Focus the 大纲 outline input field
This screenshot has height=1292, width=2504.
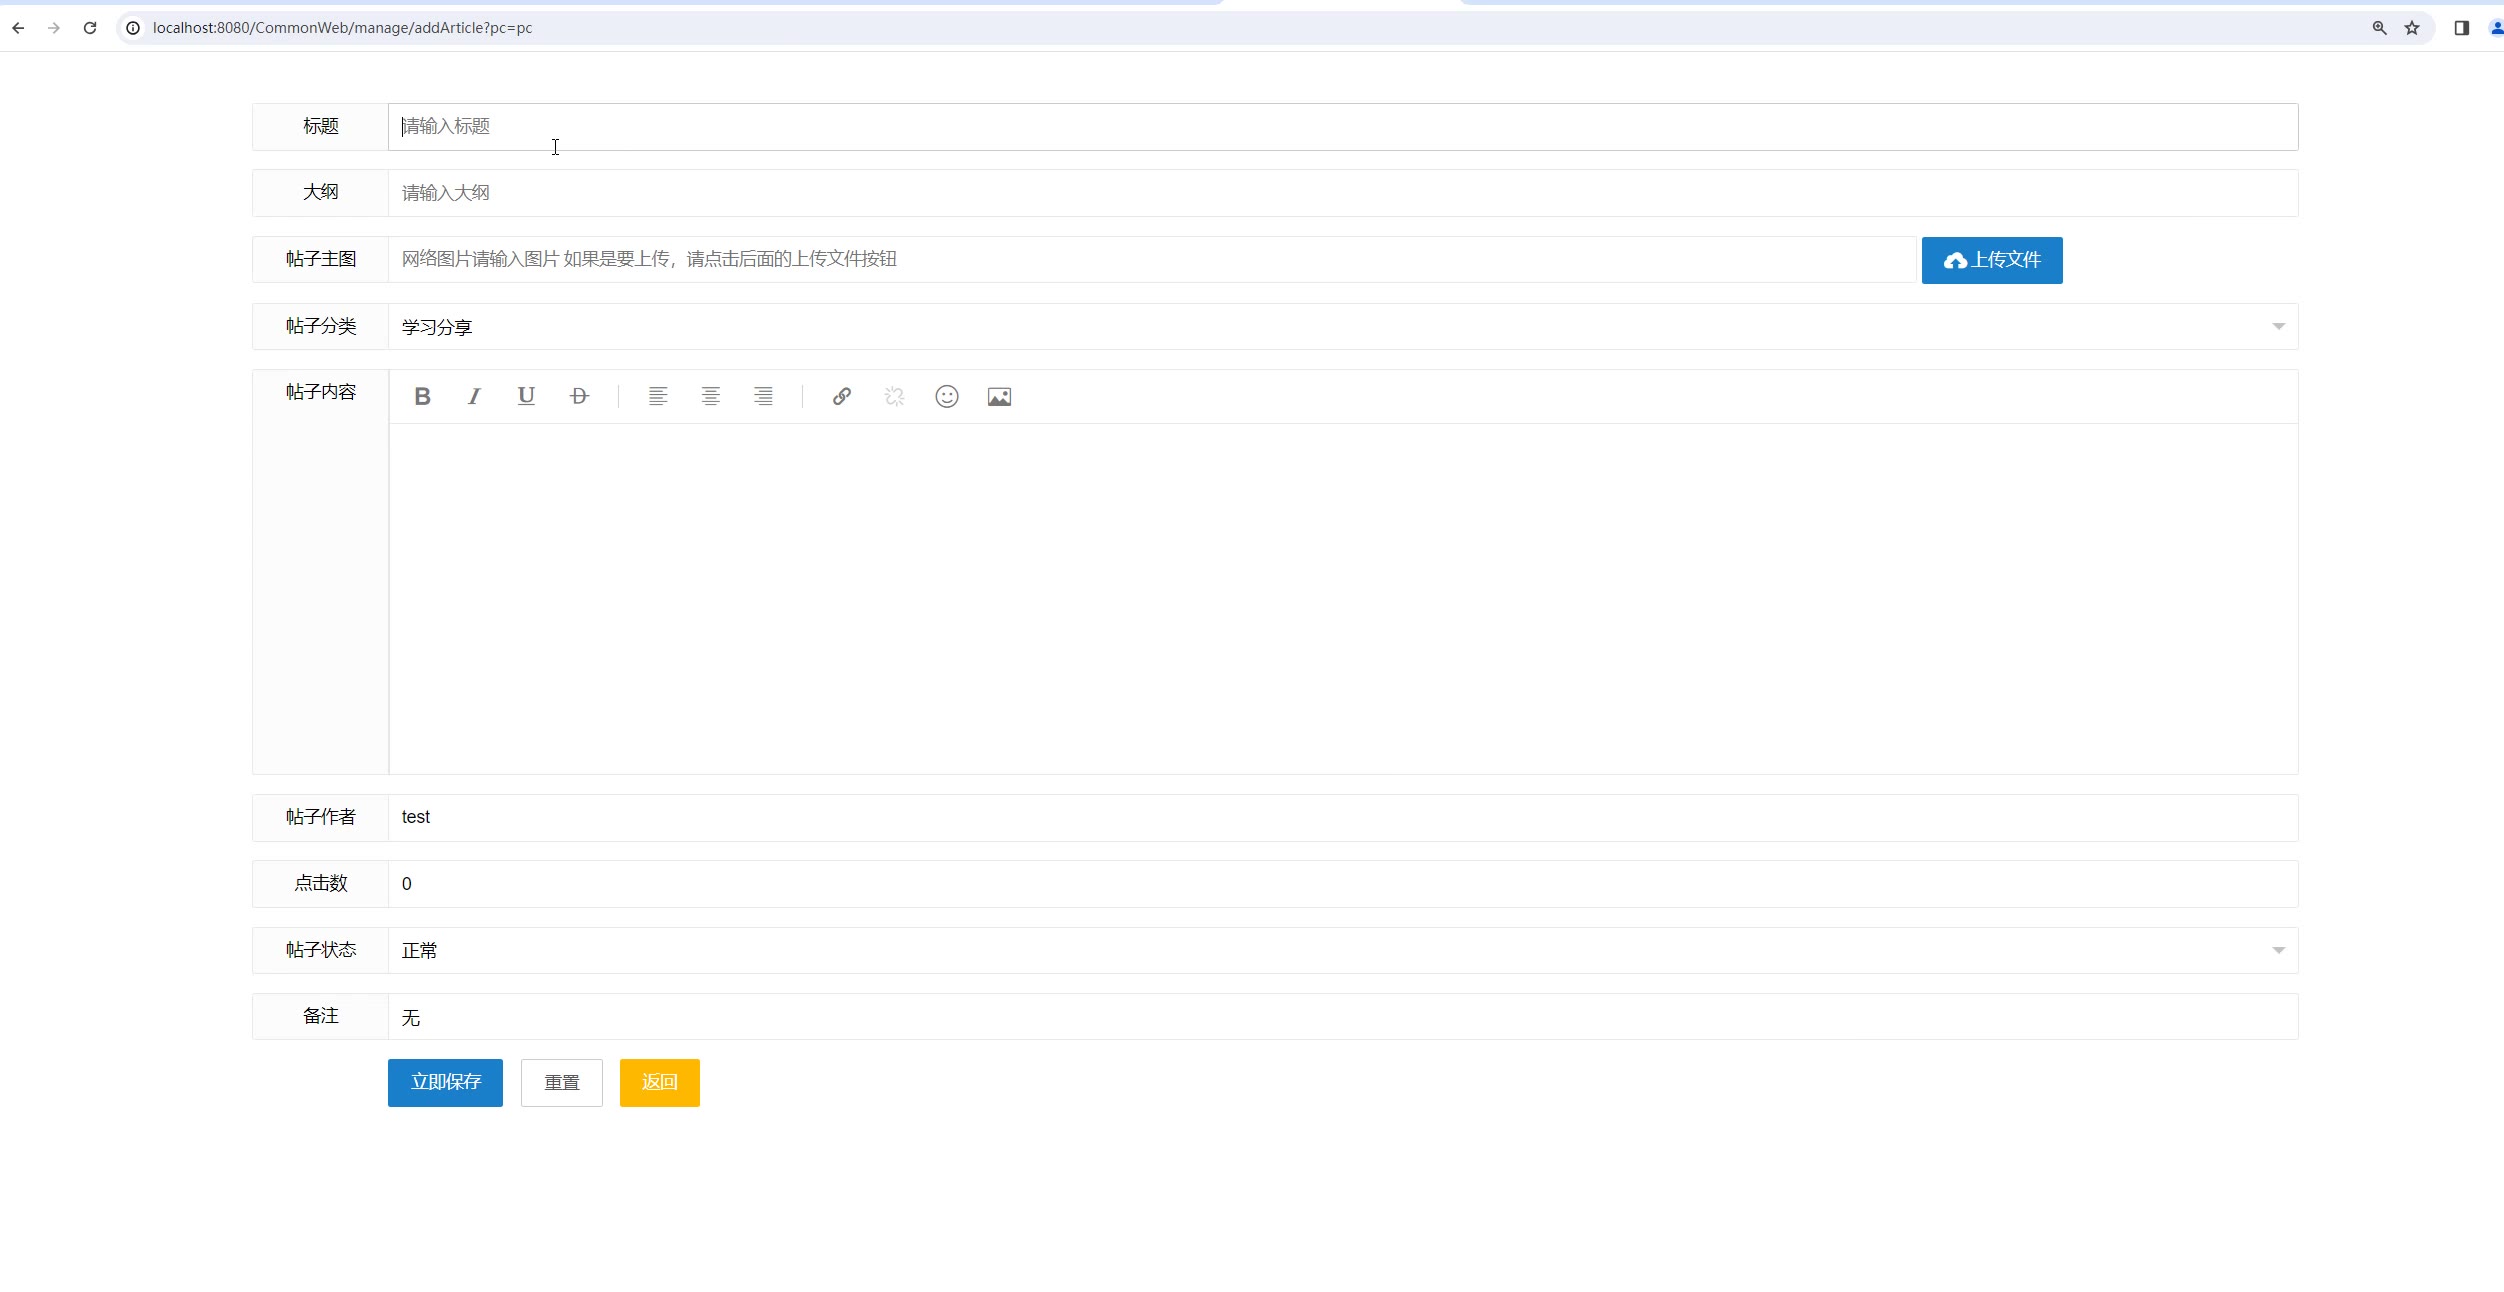pos(1342,193)
